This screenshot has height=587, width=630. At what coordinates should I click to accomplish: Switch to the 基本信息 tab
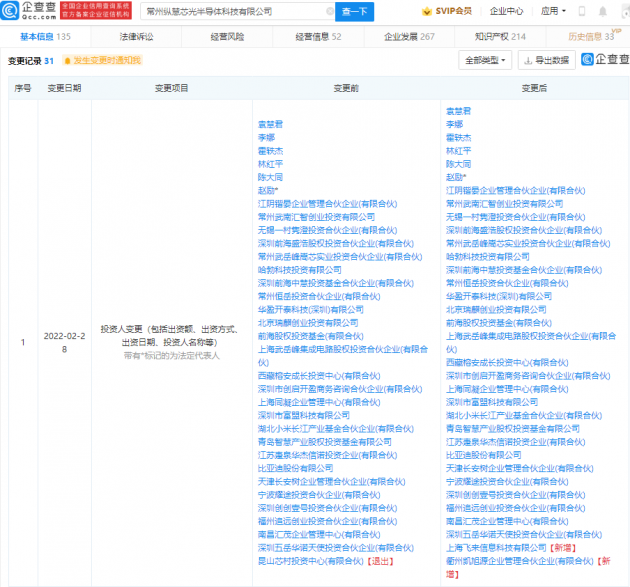pos(45,37)
